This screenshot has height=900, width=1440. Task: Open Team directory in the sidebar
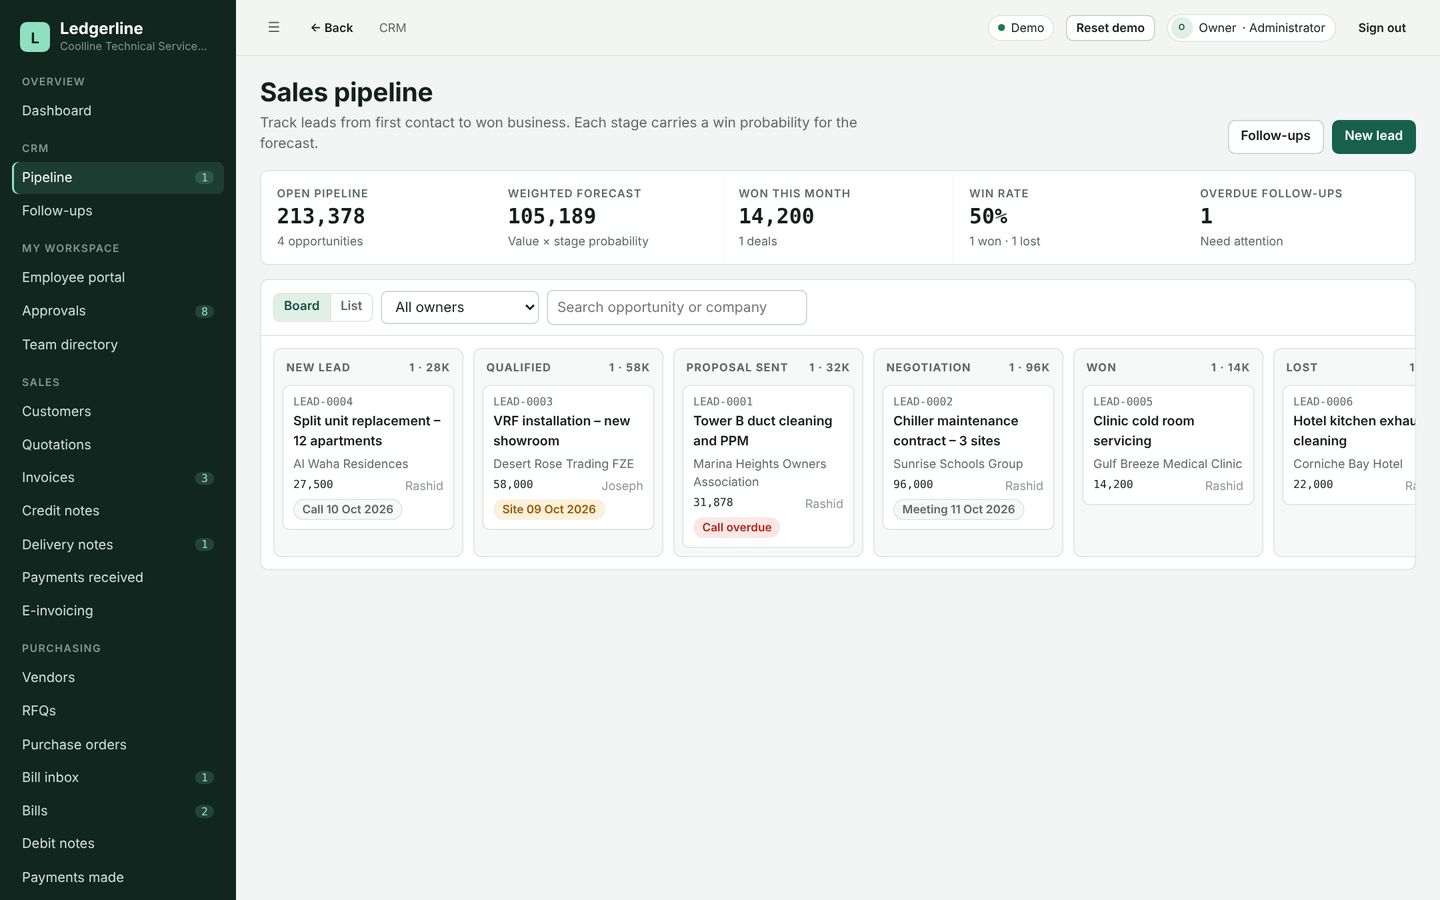(118, 345)
